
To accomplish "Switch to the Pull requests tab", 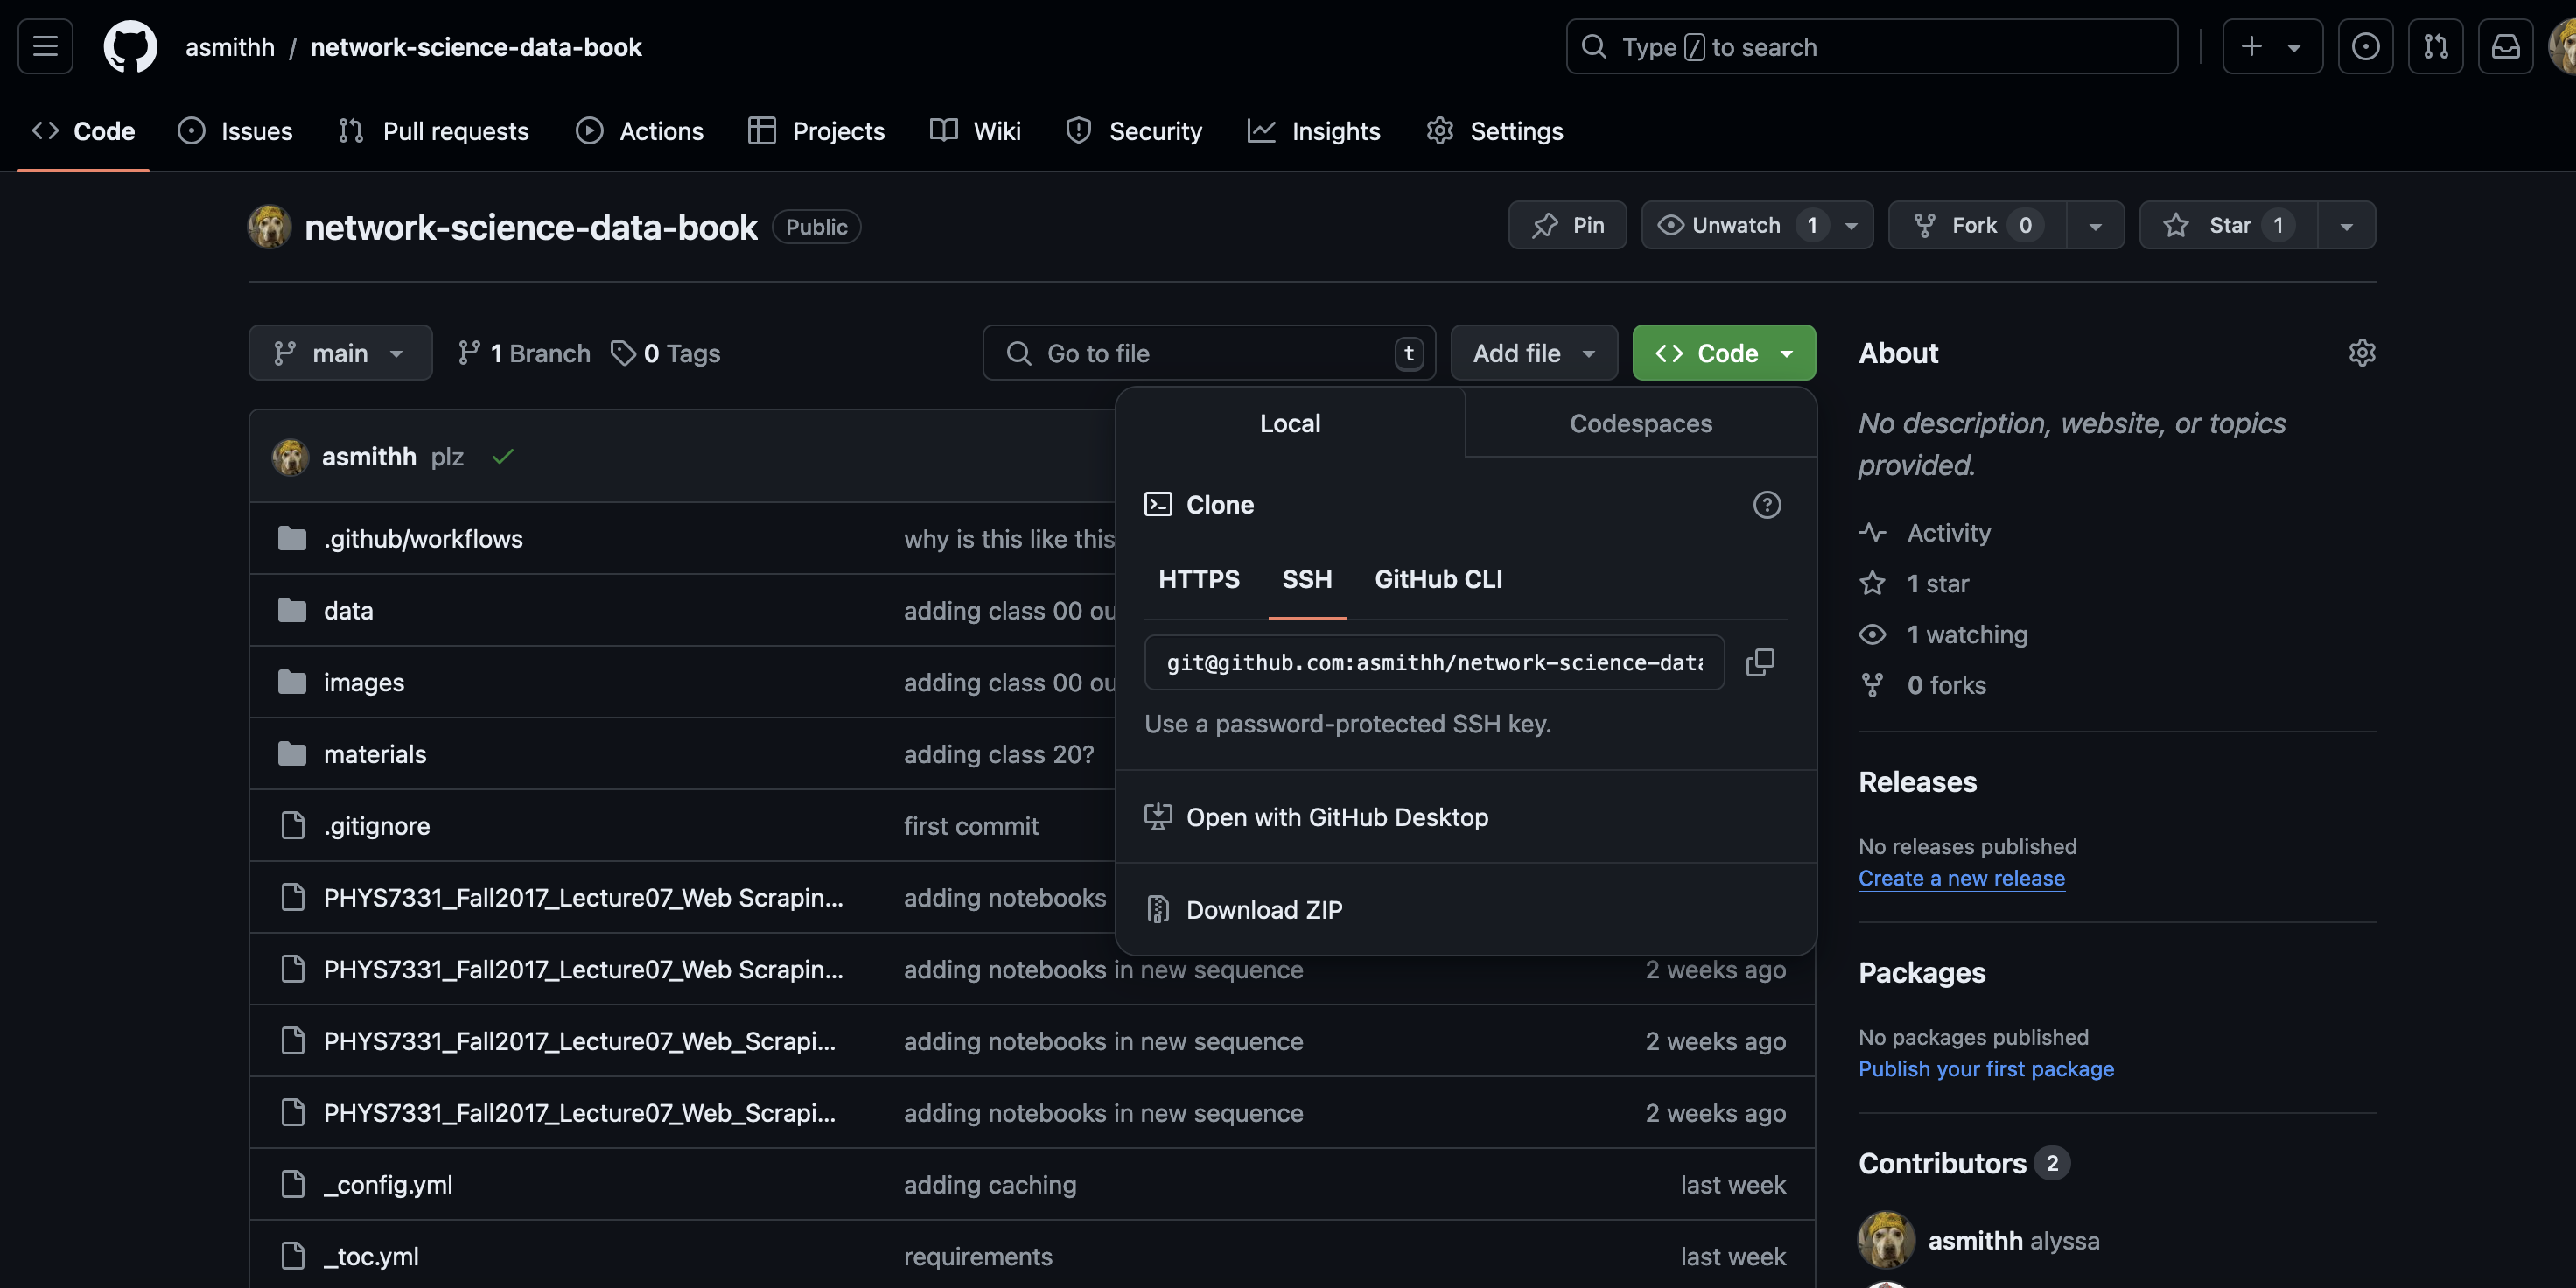I will [433, 131].
